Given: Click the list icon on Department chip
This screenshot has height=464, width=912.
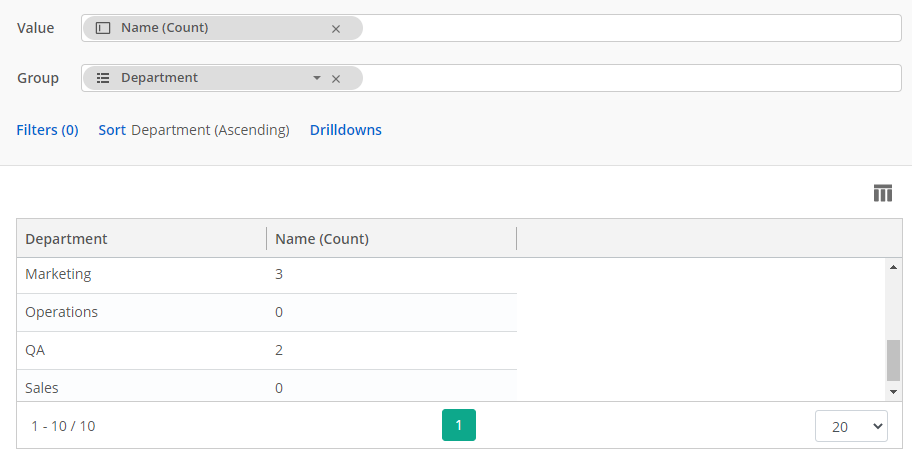Looking at the screenshot, I should [x=103, y=78].
